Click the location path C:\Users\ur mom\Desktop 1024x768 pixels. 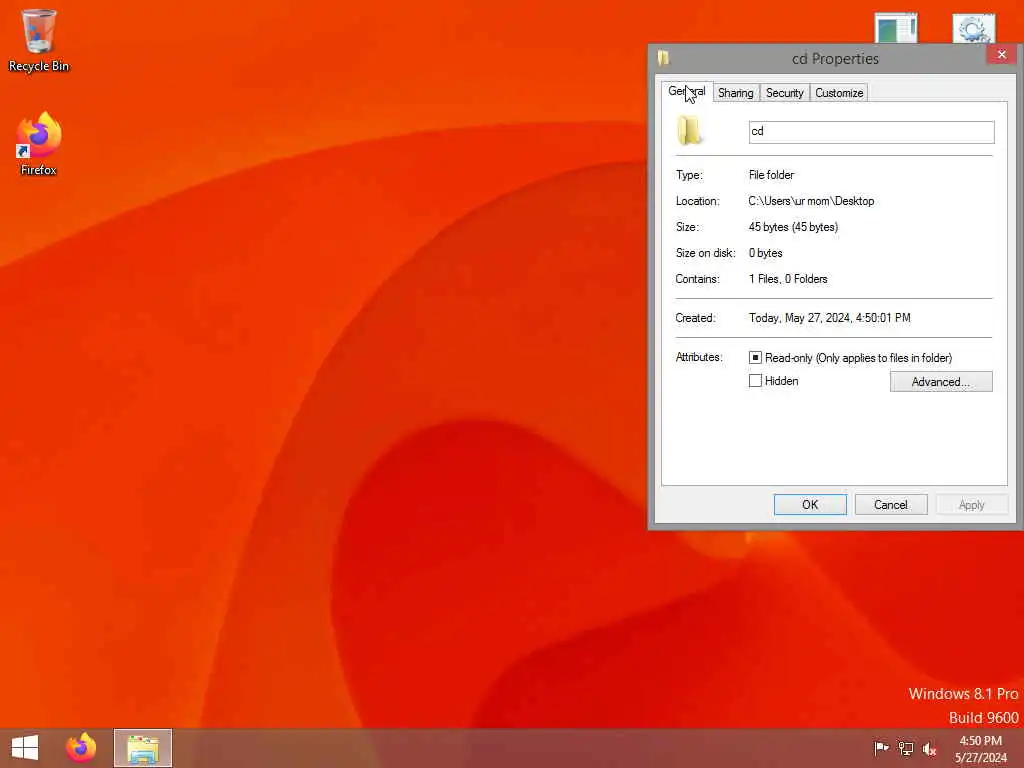pyautogui.click(x=811, y=200)
